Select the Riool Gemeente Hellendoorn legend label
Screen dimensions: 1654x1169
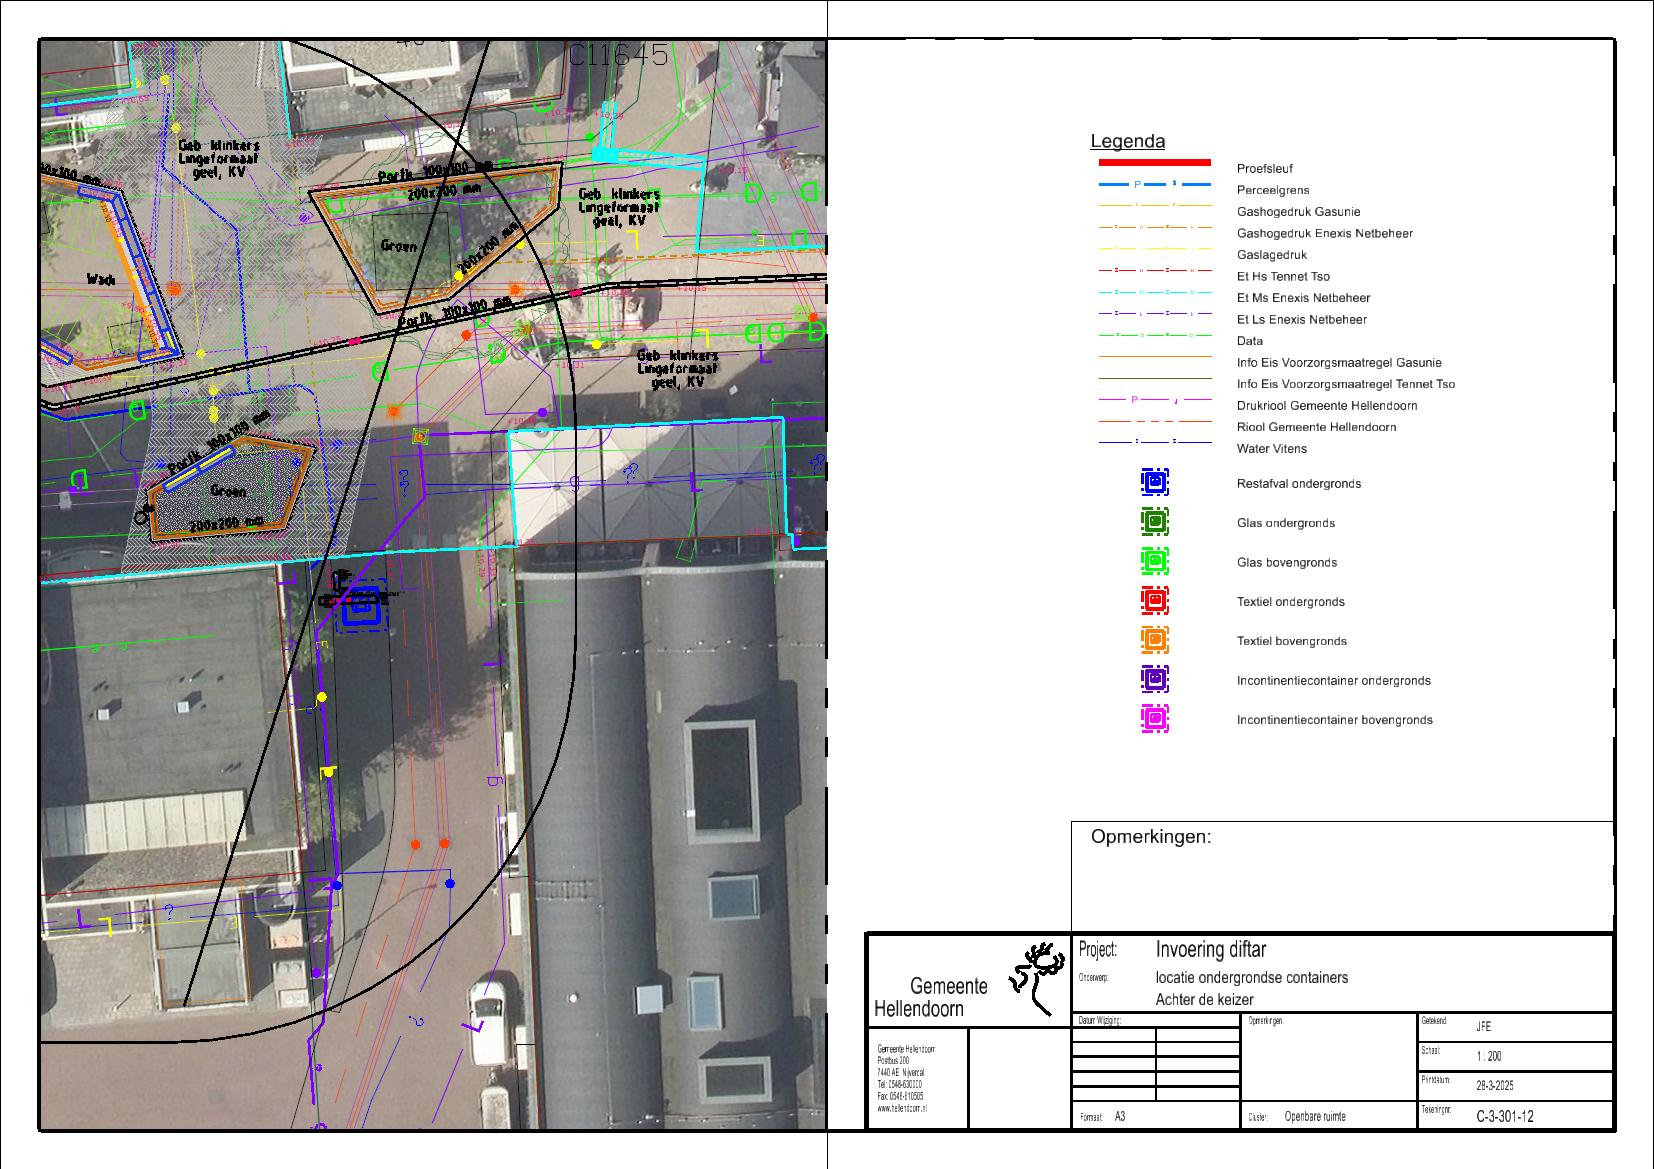click(x=1316, y=427)
